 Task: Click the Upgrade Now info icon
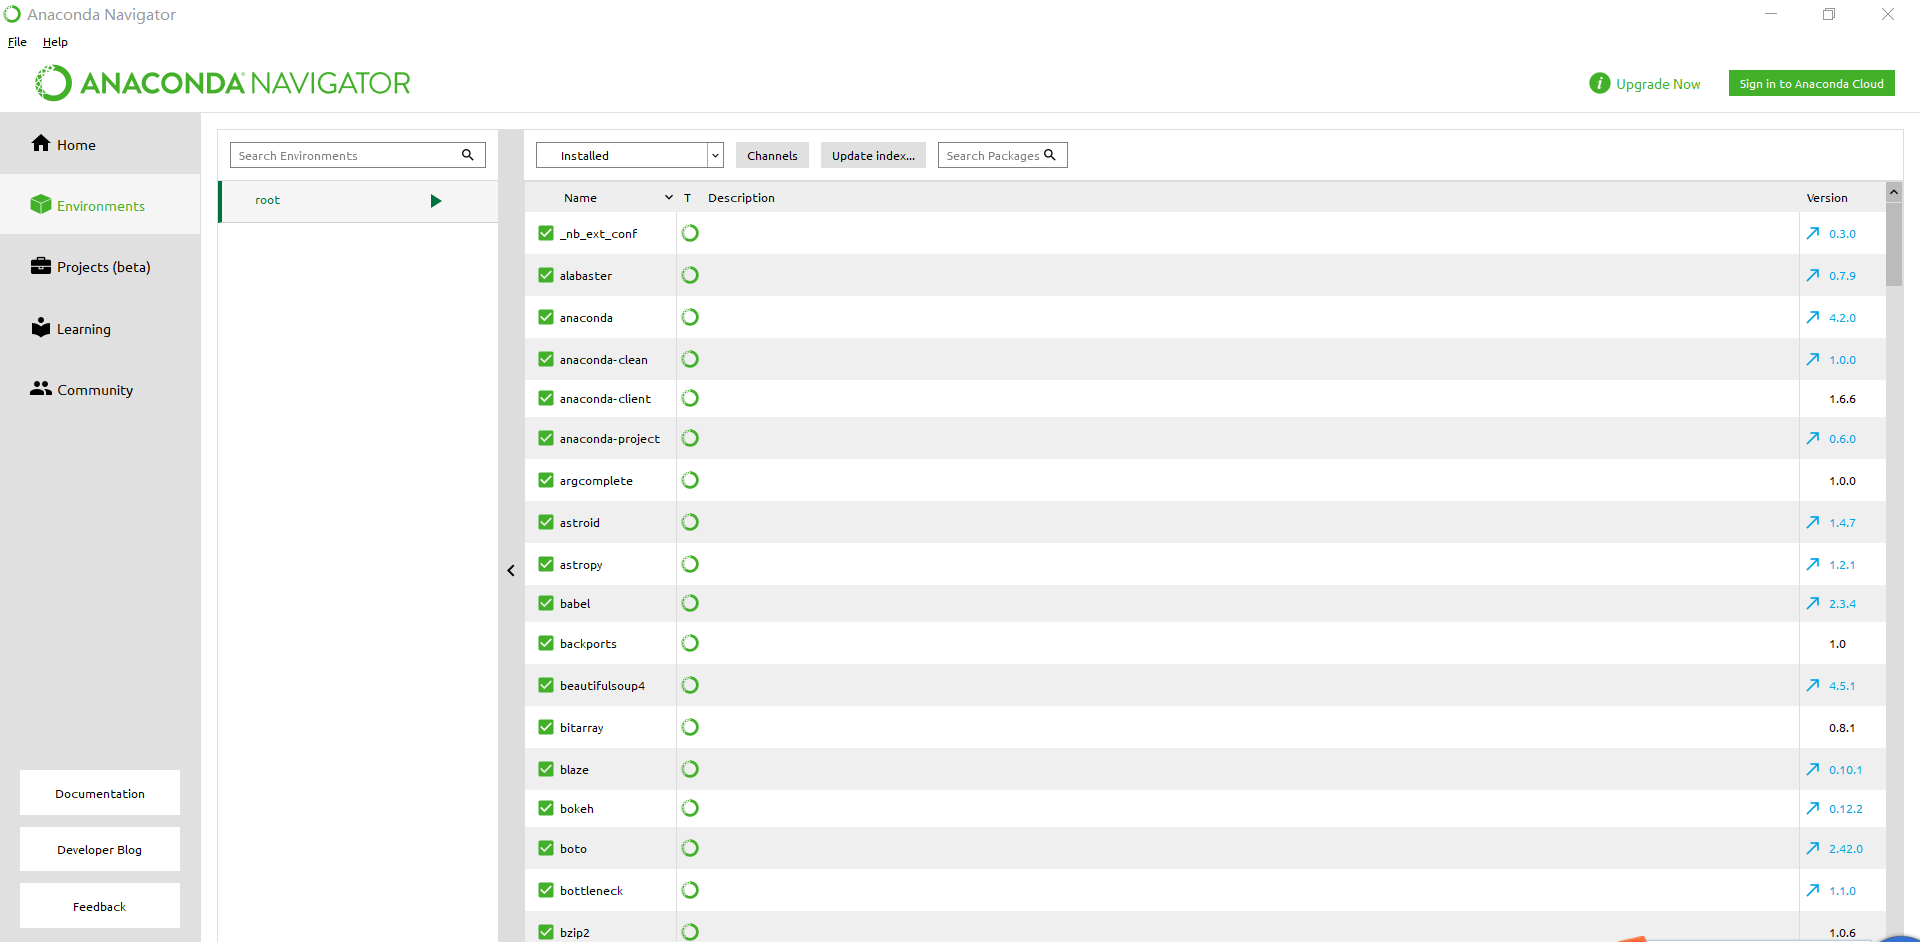pos(1599,84)
